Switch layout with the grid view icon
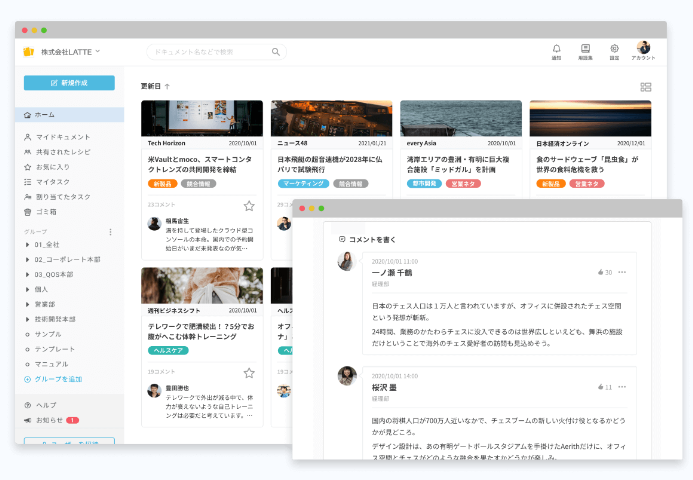Viewport: 693px width, 480px height. coord(646,87)
